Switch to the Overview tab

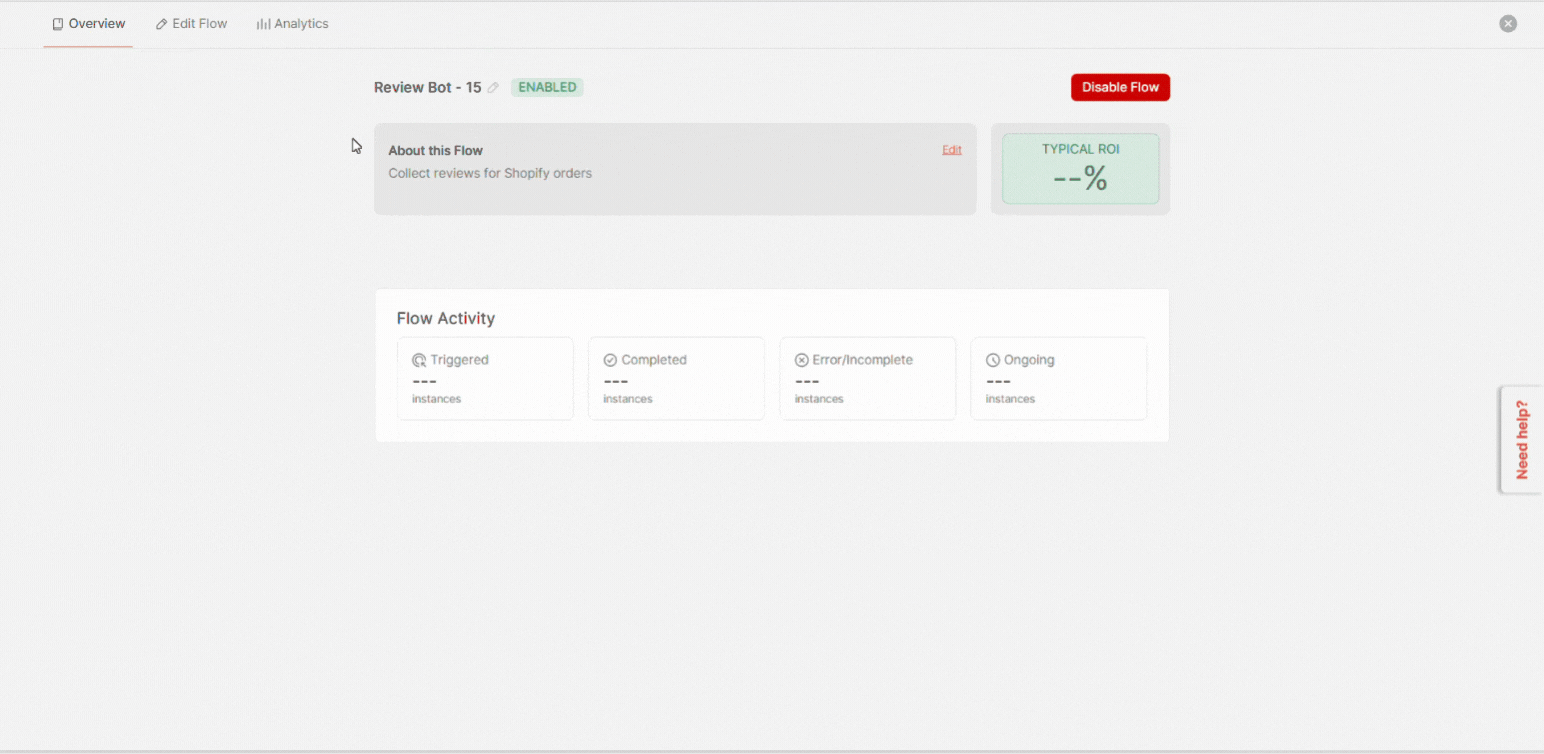[88, 24]
